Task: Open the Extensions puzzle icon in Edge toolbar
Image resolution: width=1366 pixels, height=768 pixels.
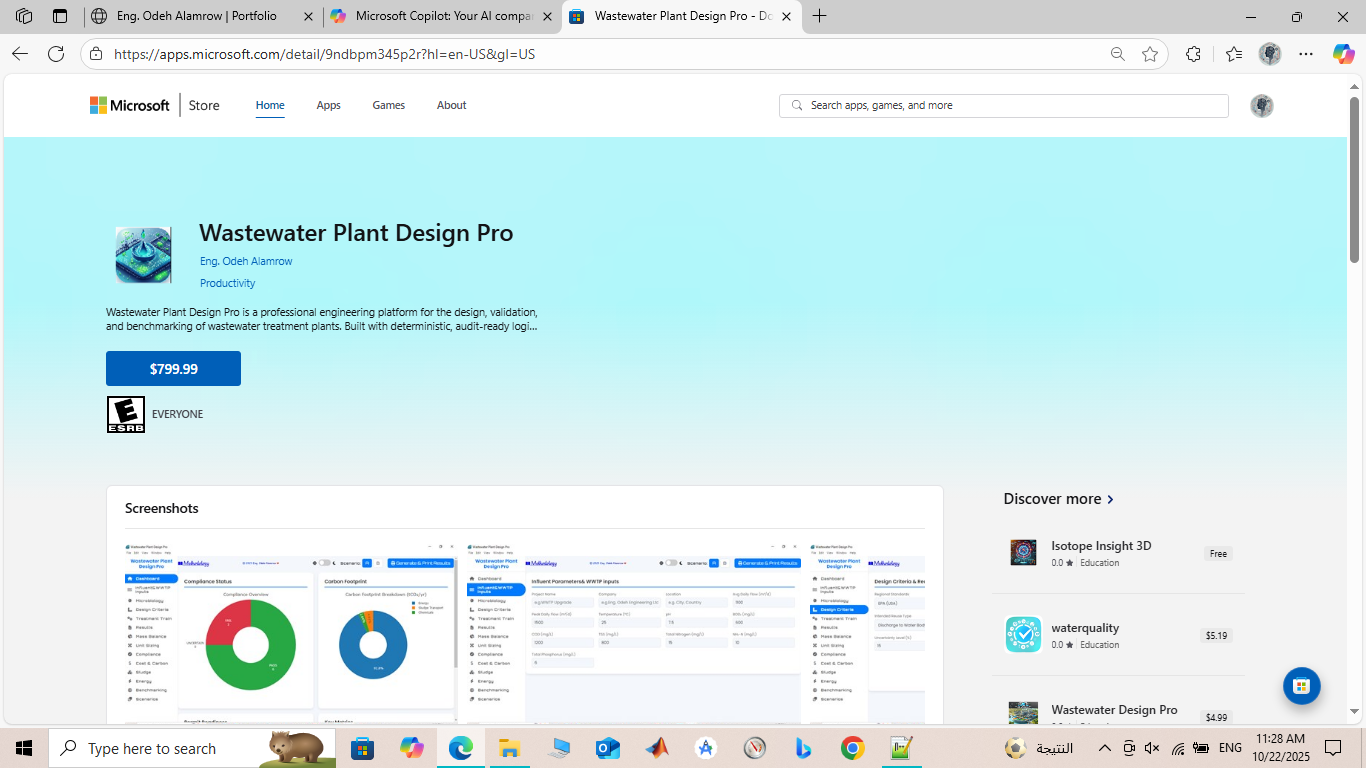Action: tap(1193, 54)
